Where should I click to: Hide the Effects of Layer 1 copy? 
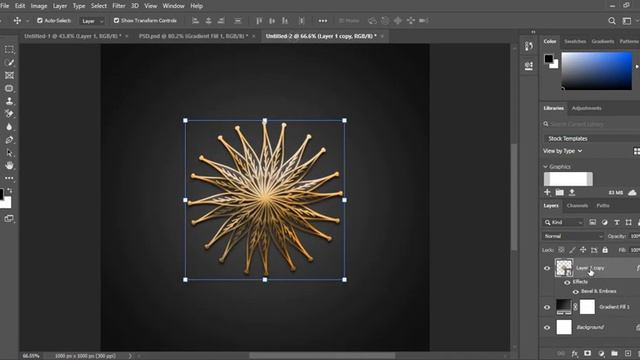pyautogui.click(x=567, y=282)
